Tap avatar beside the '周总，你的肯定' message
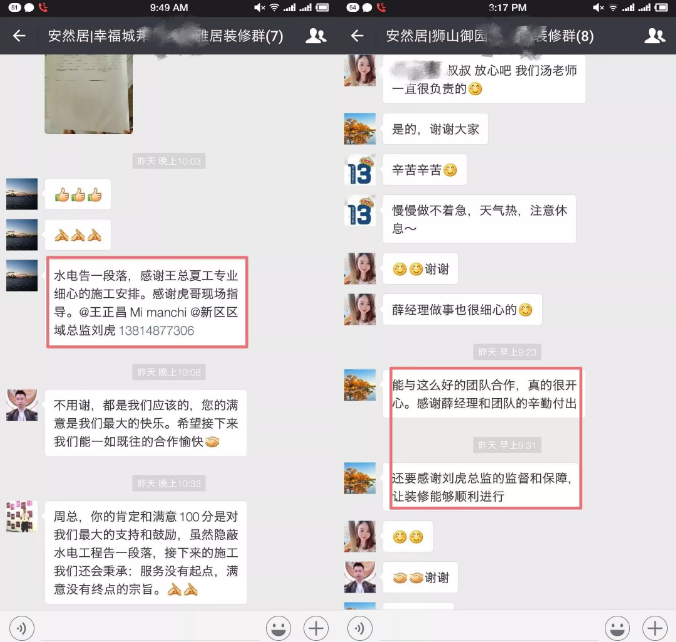 [22, 516]
